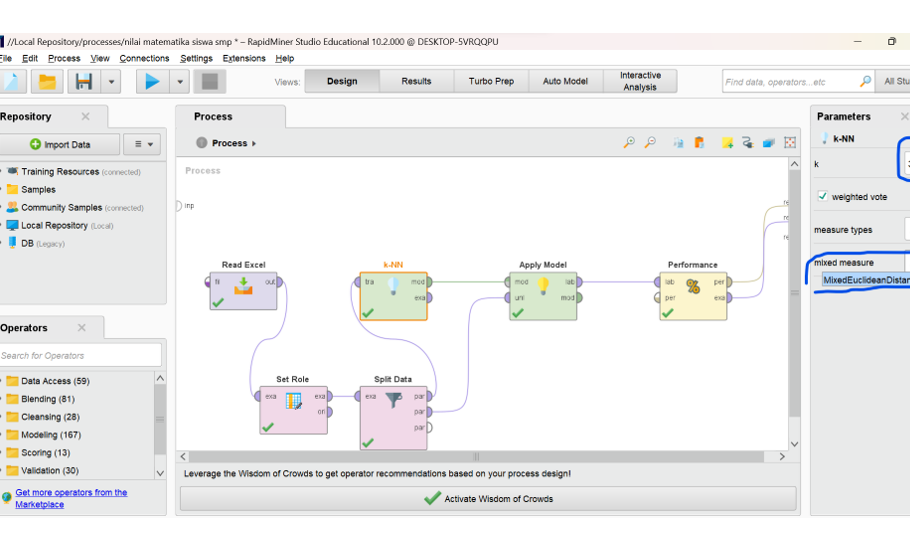This screenshot has width=910, height=534.
Task: Click the blue operator order icon
Action: 769,143
